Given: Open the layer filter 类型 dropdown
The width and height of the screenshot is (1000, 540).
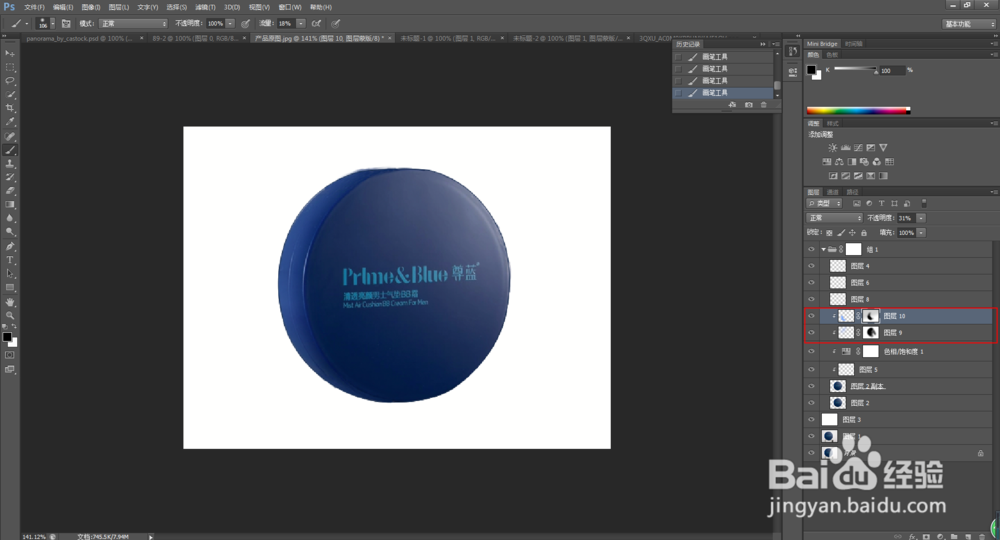Looking at the screenshot, I should [x=825, y=203].
